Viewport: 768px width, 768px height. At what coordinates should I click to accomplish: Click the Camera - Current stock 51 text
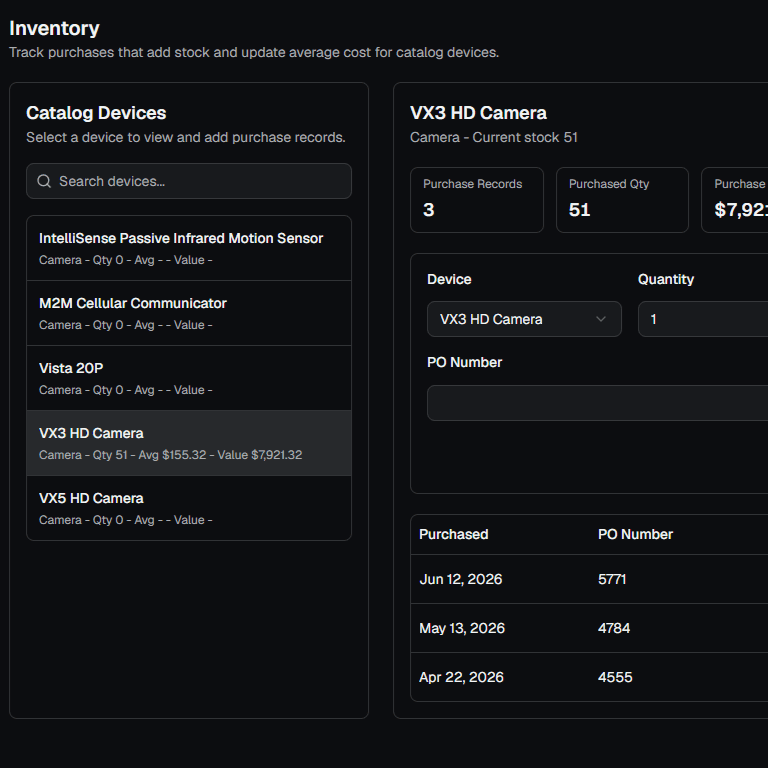tap(494, 138)
